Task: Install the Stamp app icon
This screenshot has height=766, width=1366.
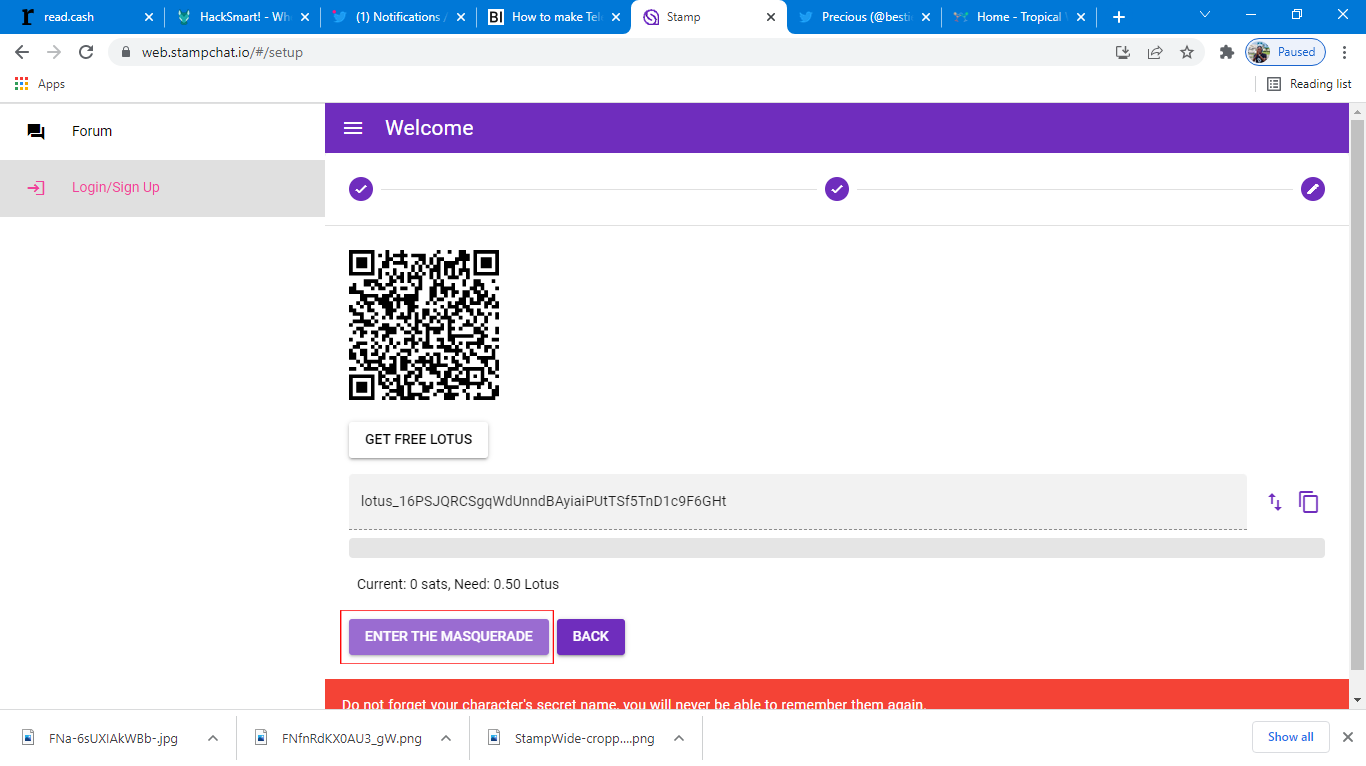Action: pos(1123,52)
